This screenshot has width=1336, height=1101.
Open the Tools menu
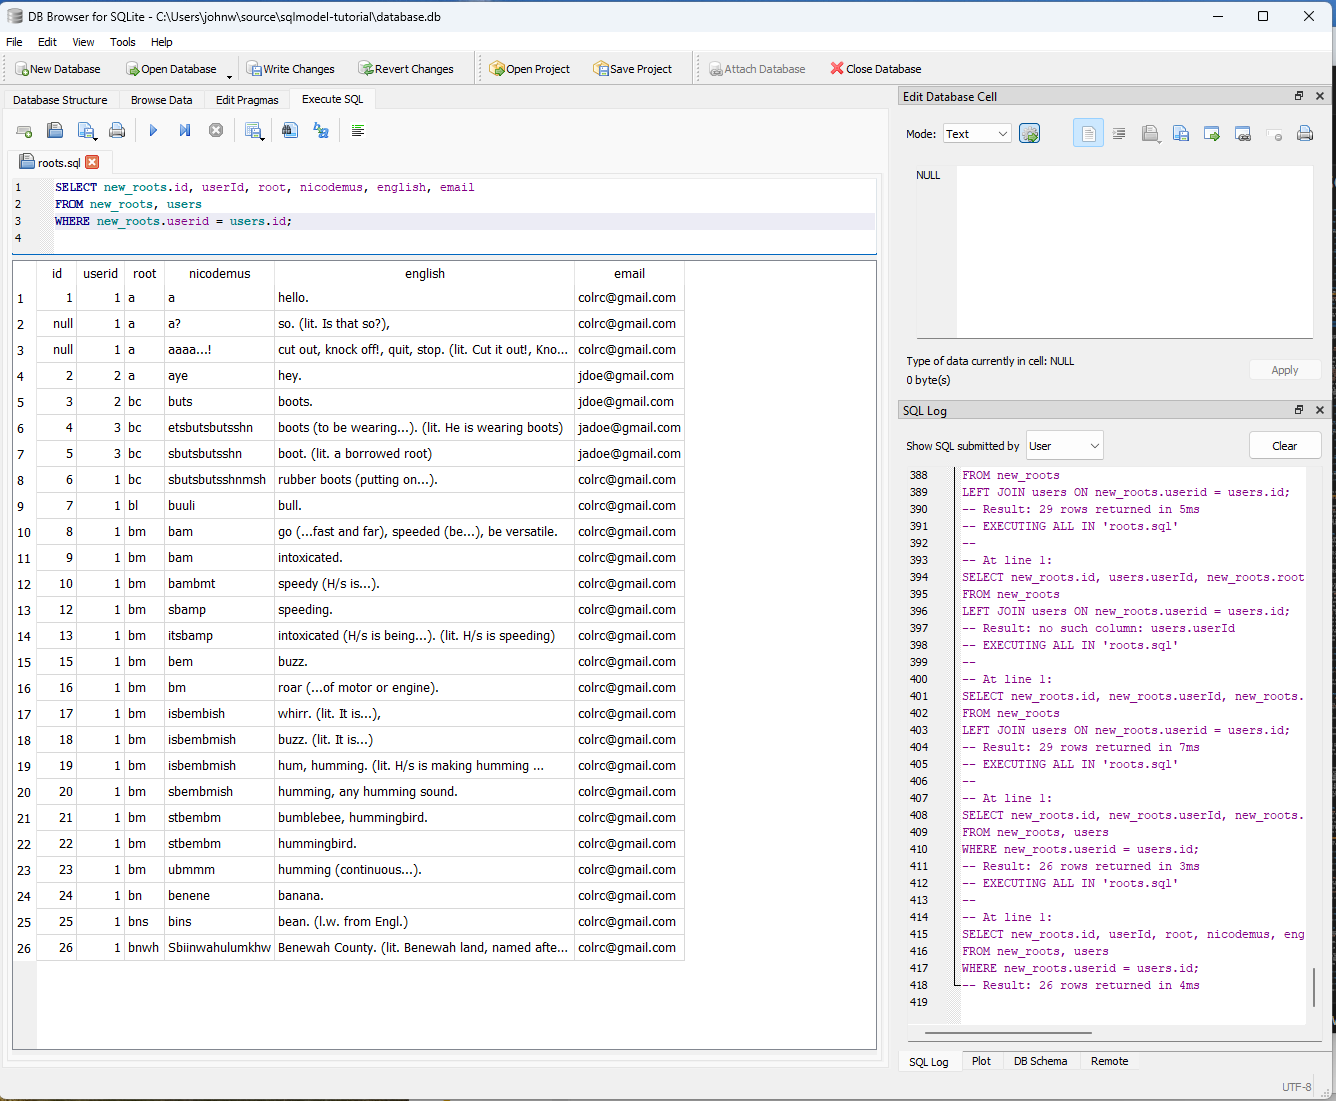pyautogui.click(x=123, y=42)
